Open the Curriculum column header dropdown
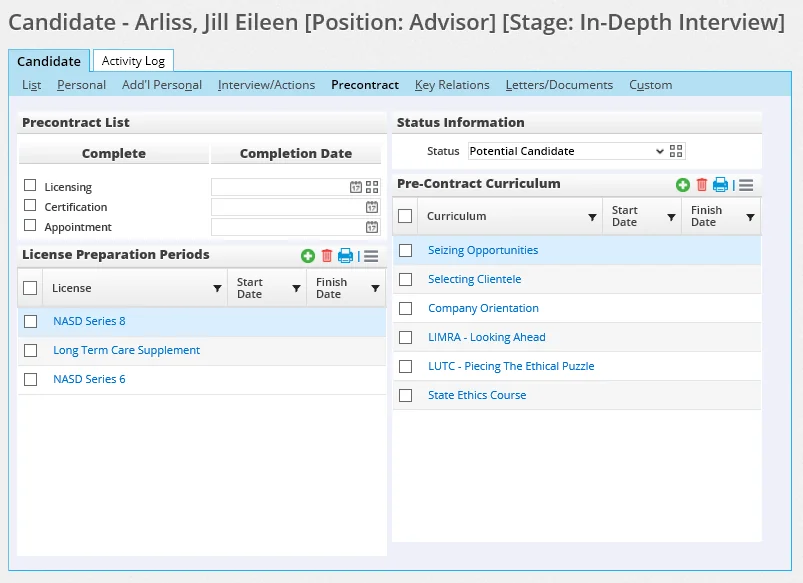The width and height of the screenshot is (803, 583). click(592, 217)
